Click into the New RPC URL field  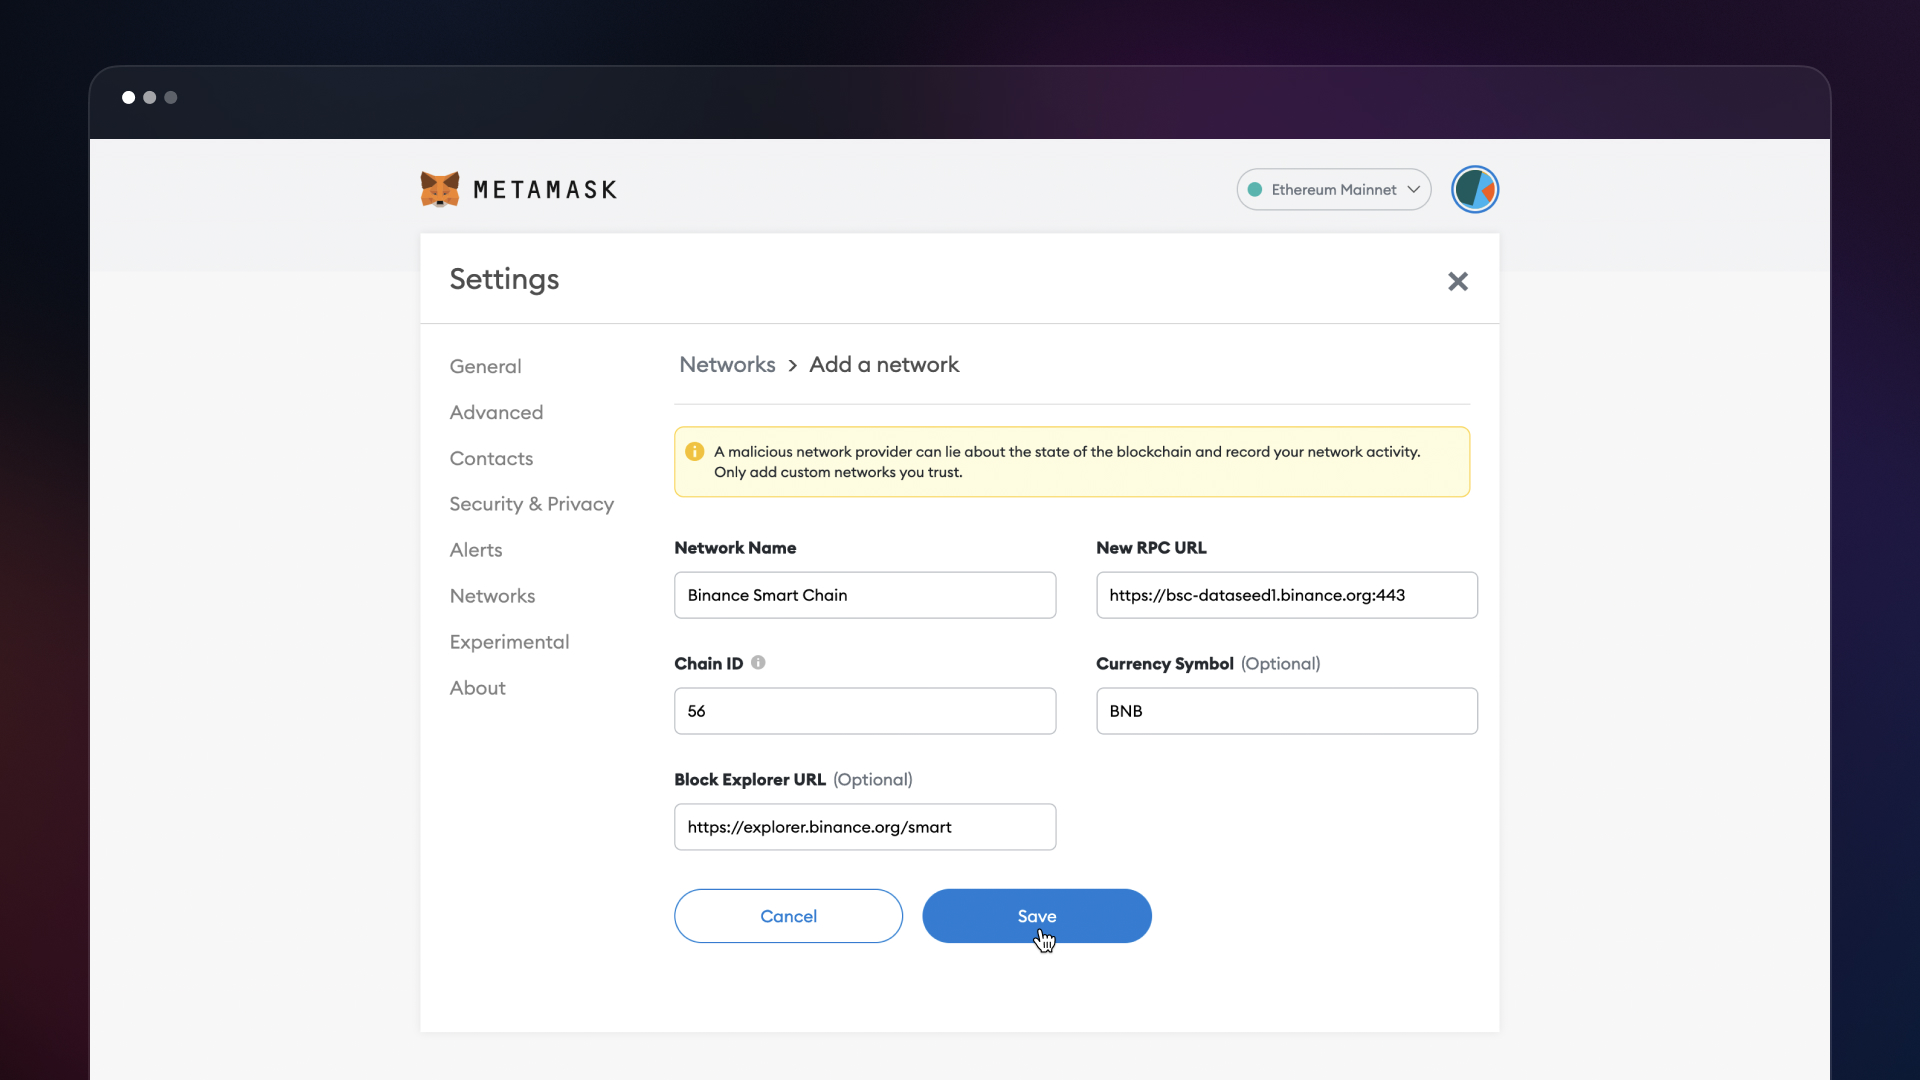pyautogui.click(x=1286, y=595)
